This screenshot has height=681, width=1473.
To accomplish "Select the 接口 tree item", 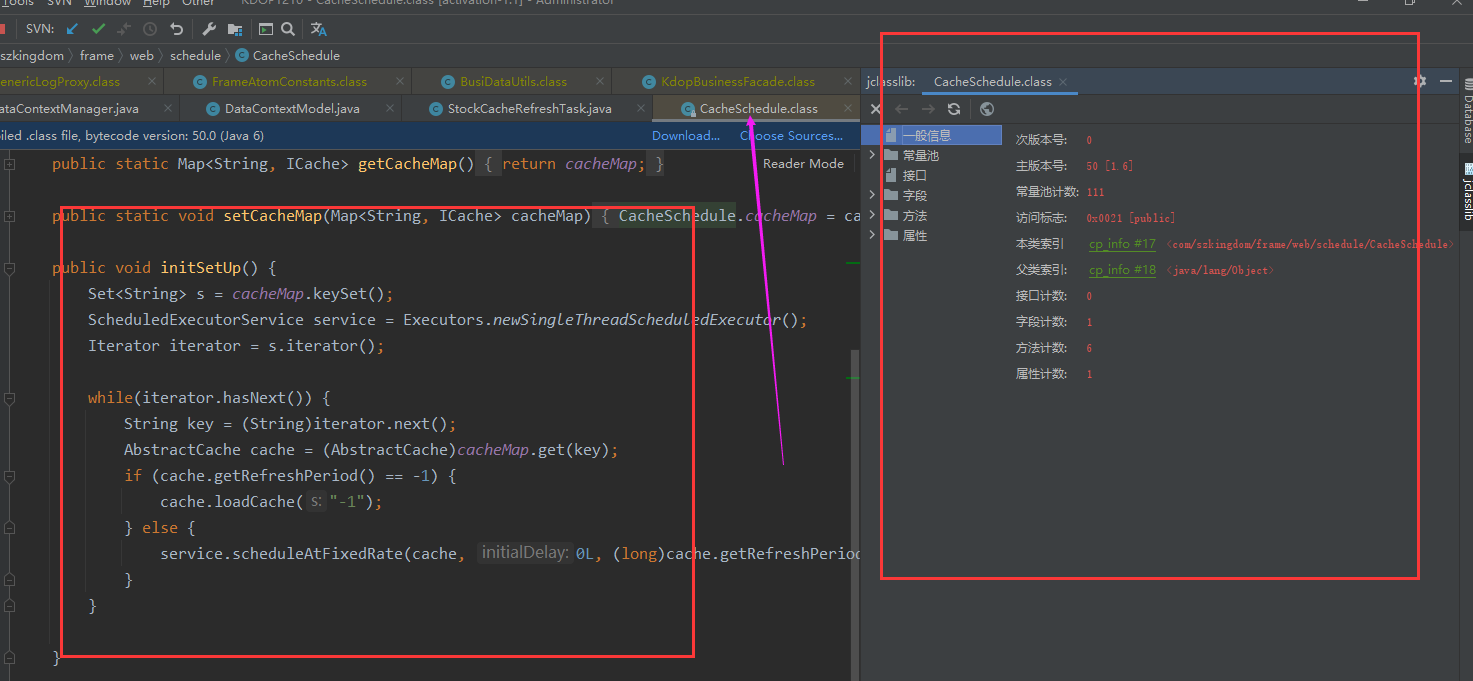I will [x=914, y=175].
